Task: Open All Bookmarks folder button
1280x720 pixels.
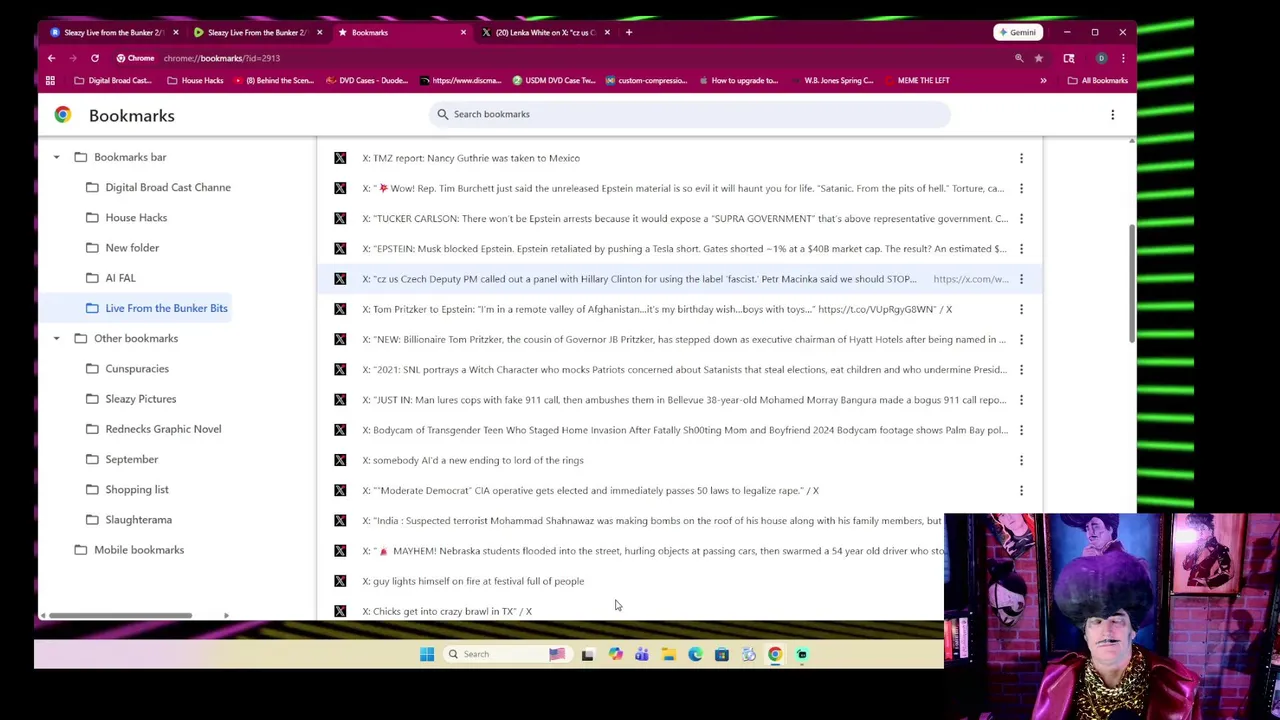Action: pyautogui.click(x=1097, y=80)
